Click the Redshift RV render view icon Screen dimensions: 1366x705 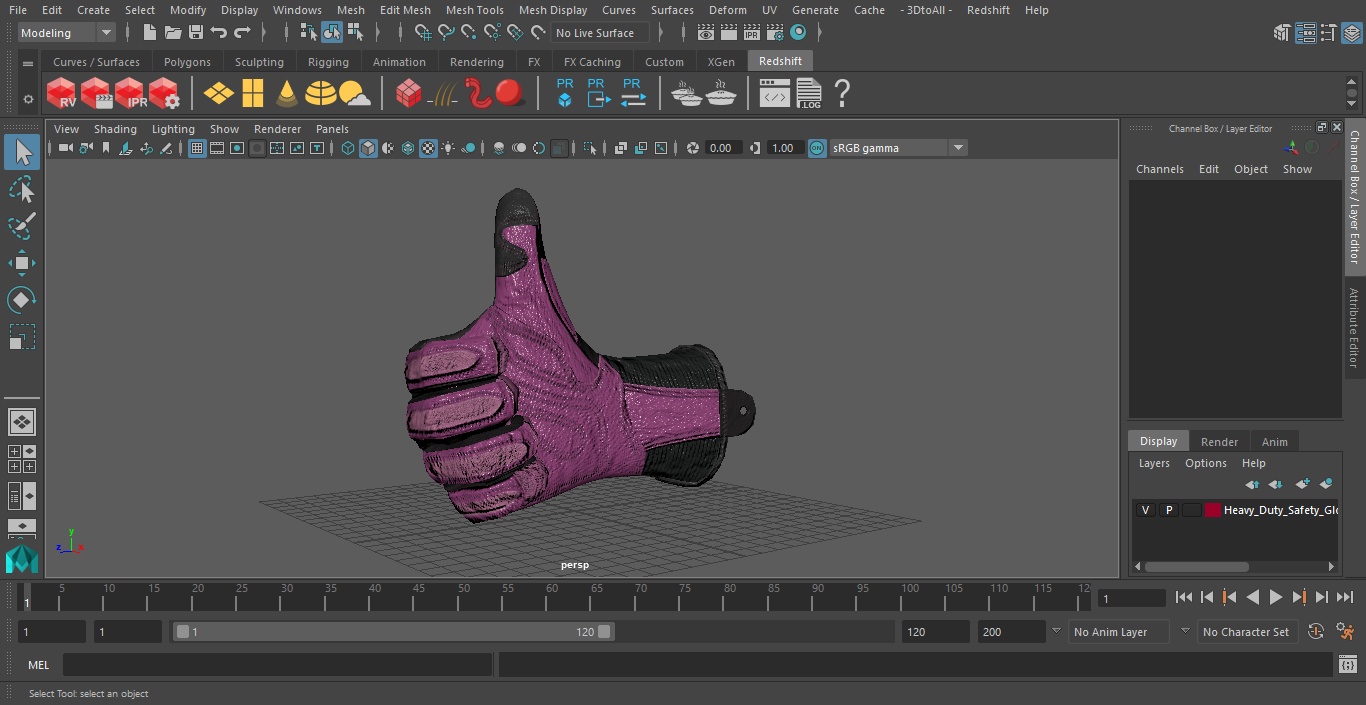[61, 94]
